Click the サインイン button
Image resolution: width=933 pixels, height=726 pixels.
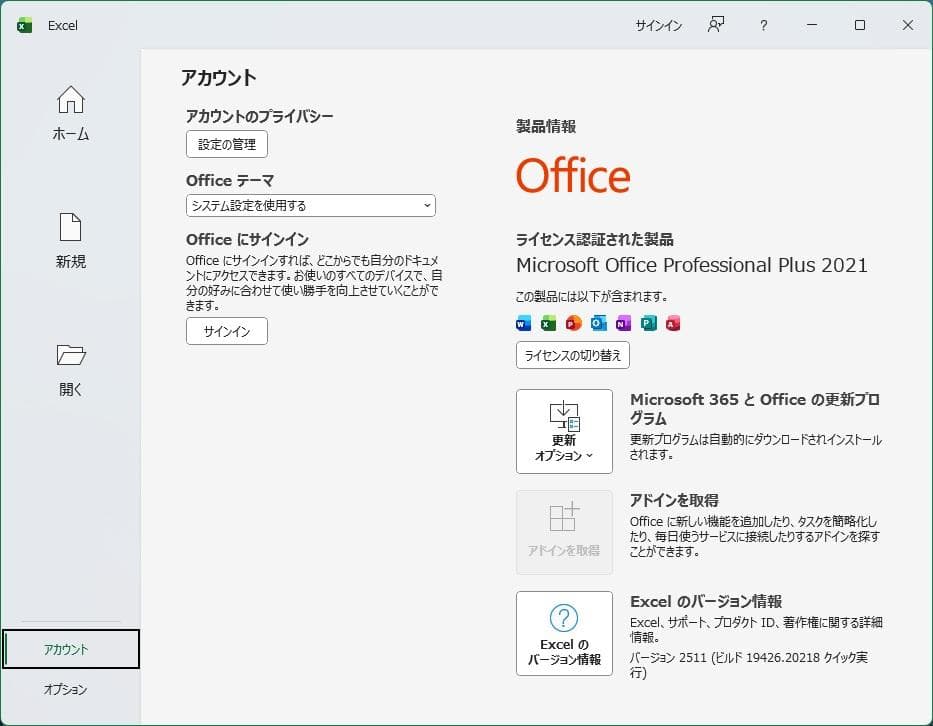point(226,331)
